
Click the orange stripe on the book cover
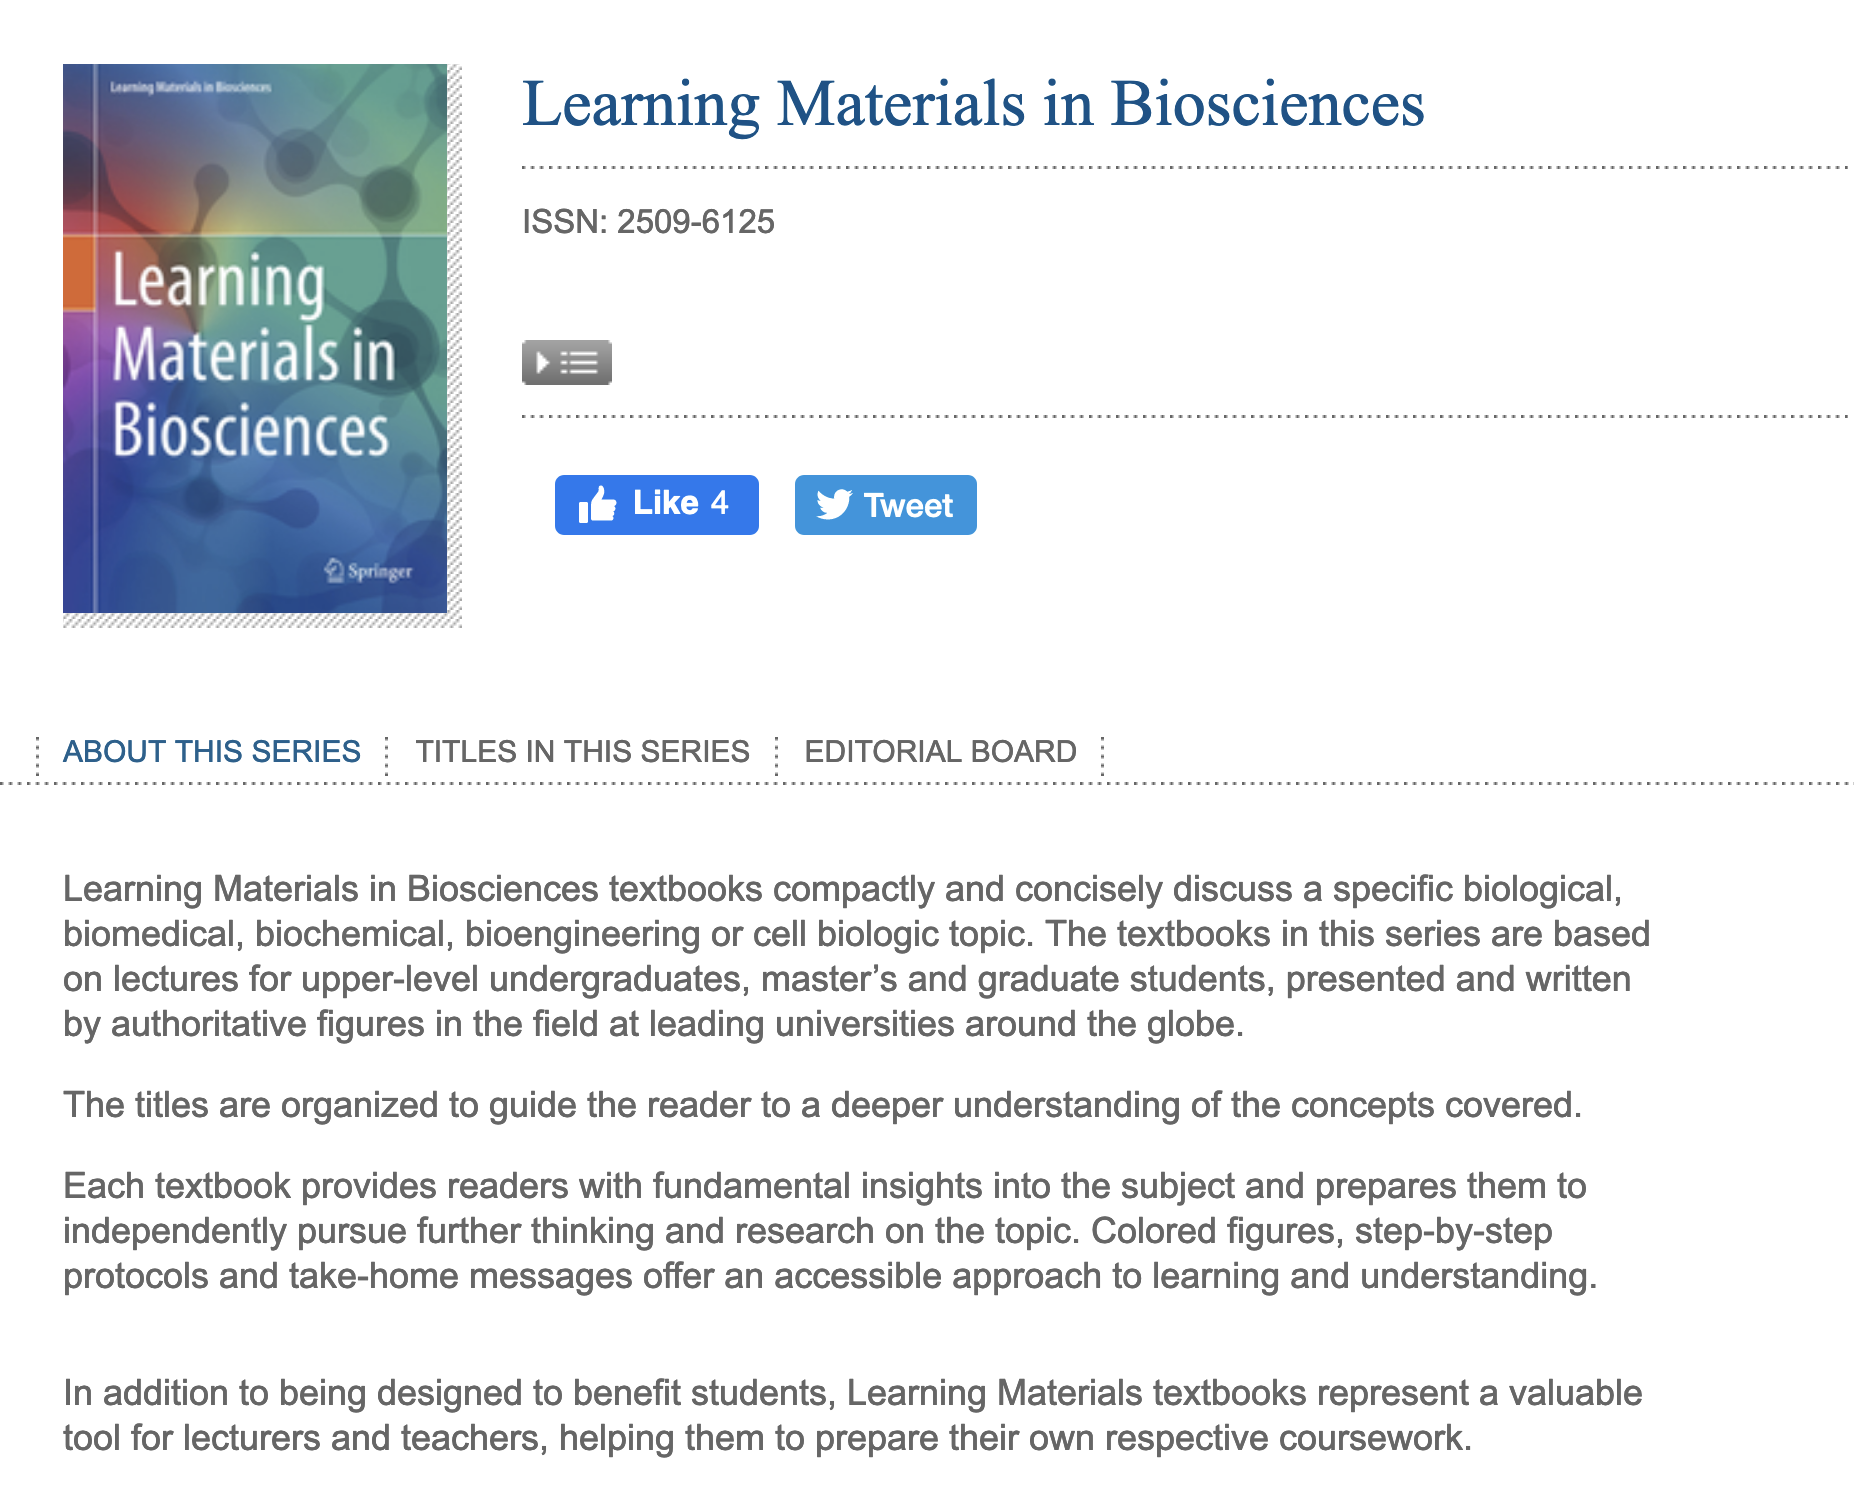(78, 272)
